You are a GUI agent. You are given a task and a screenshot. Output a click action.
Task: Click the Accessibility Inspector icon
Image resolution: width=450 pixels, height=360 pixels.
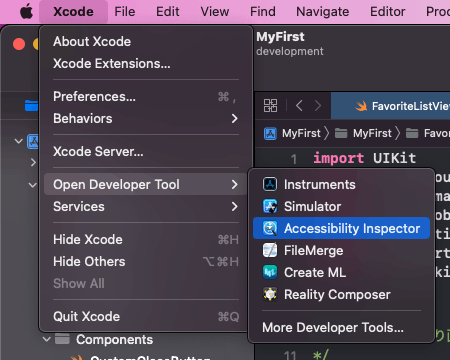[270, 228]
